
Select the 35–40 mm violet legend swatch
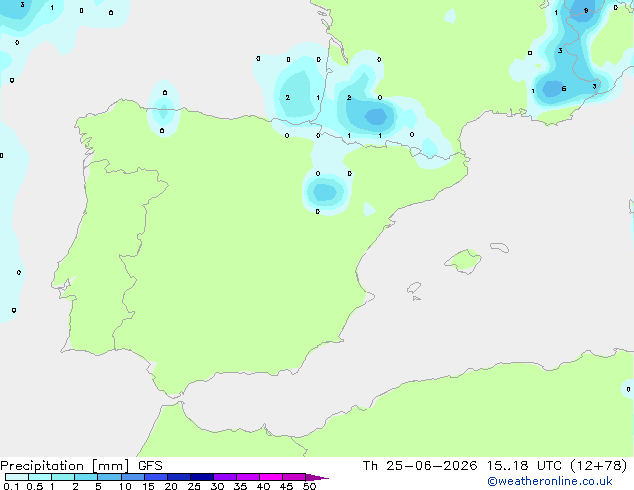(248, 477)
